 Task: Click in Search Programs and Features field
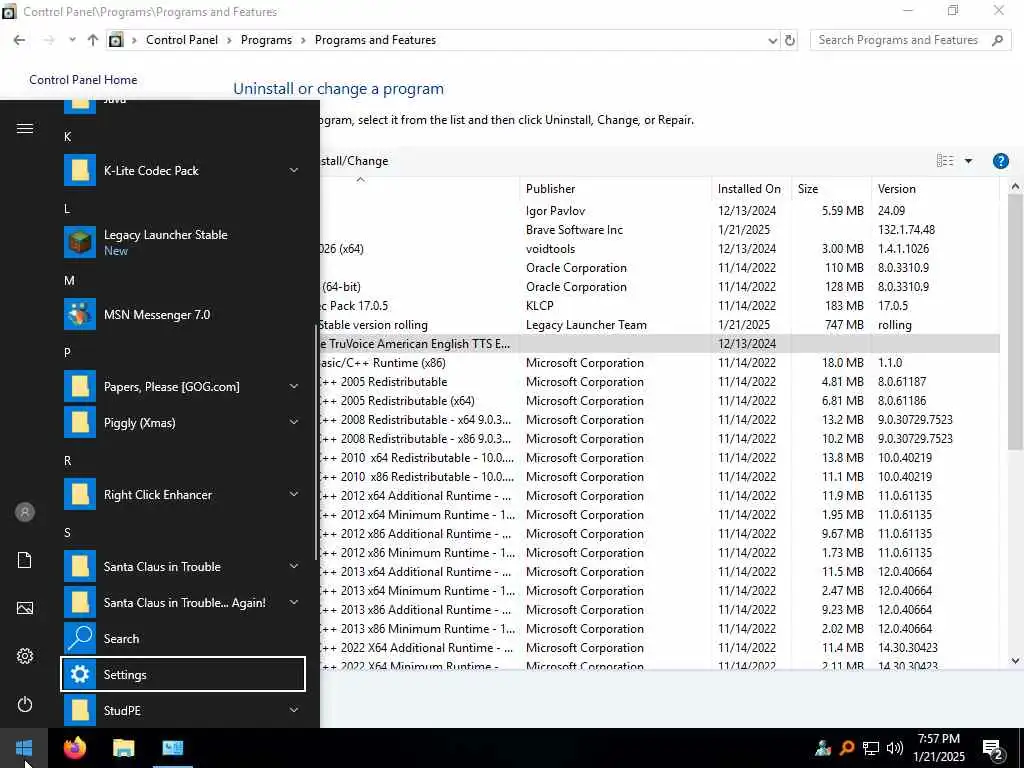(x=901, y=40)
